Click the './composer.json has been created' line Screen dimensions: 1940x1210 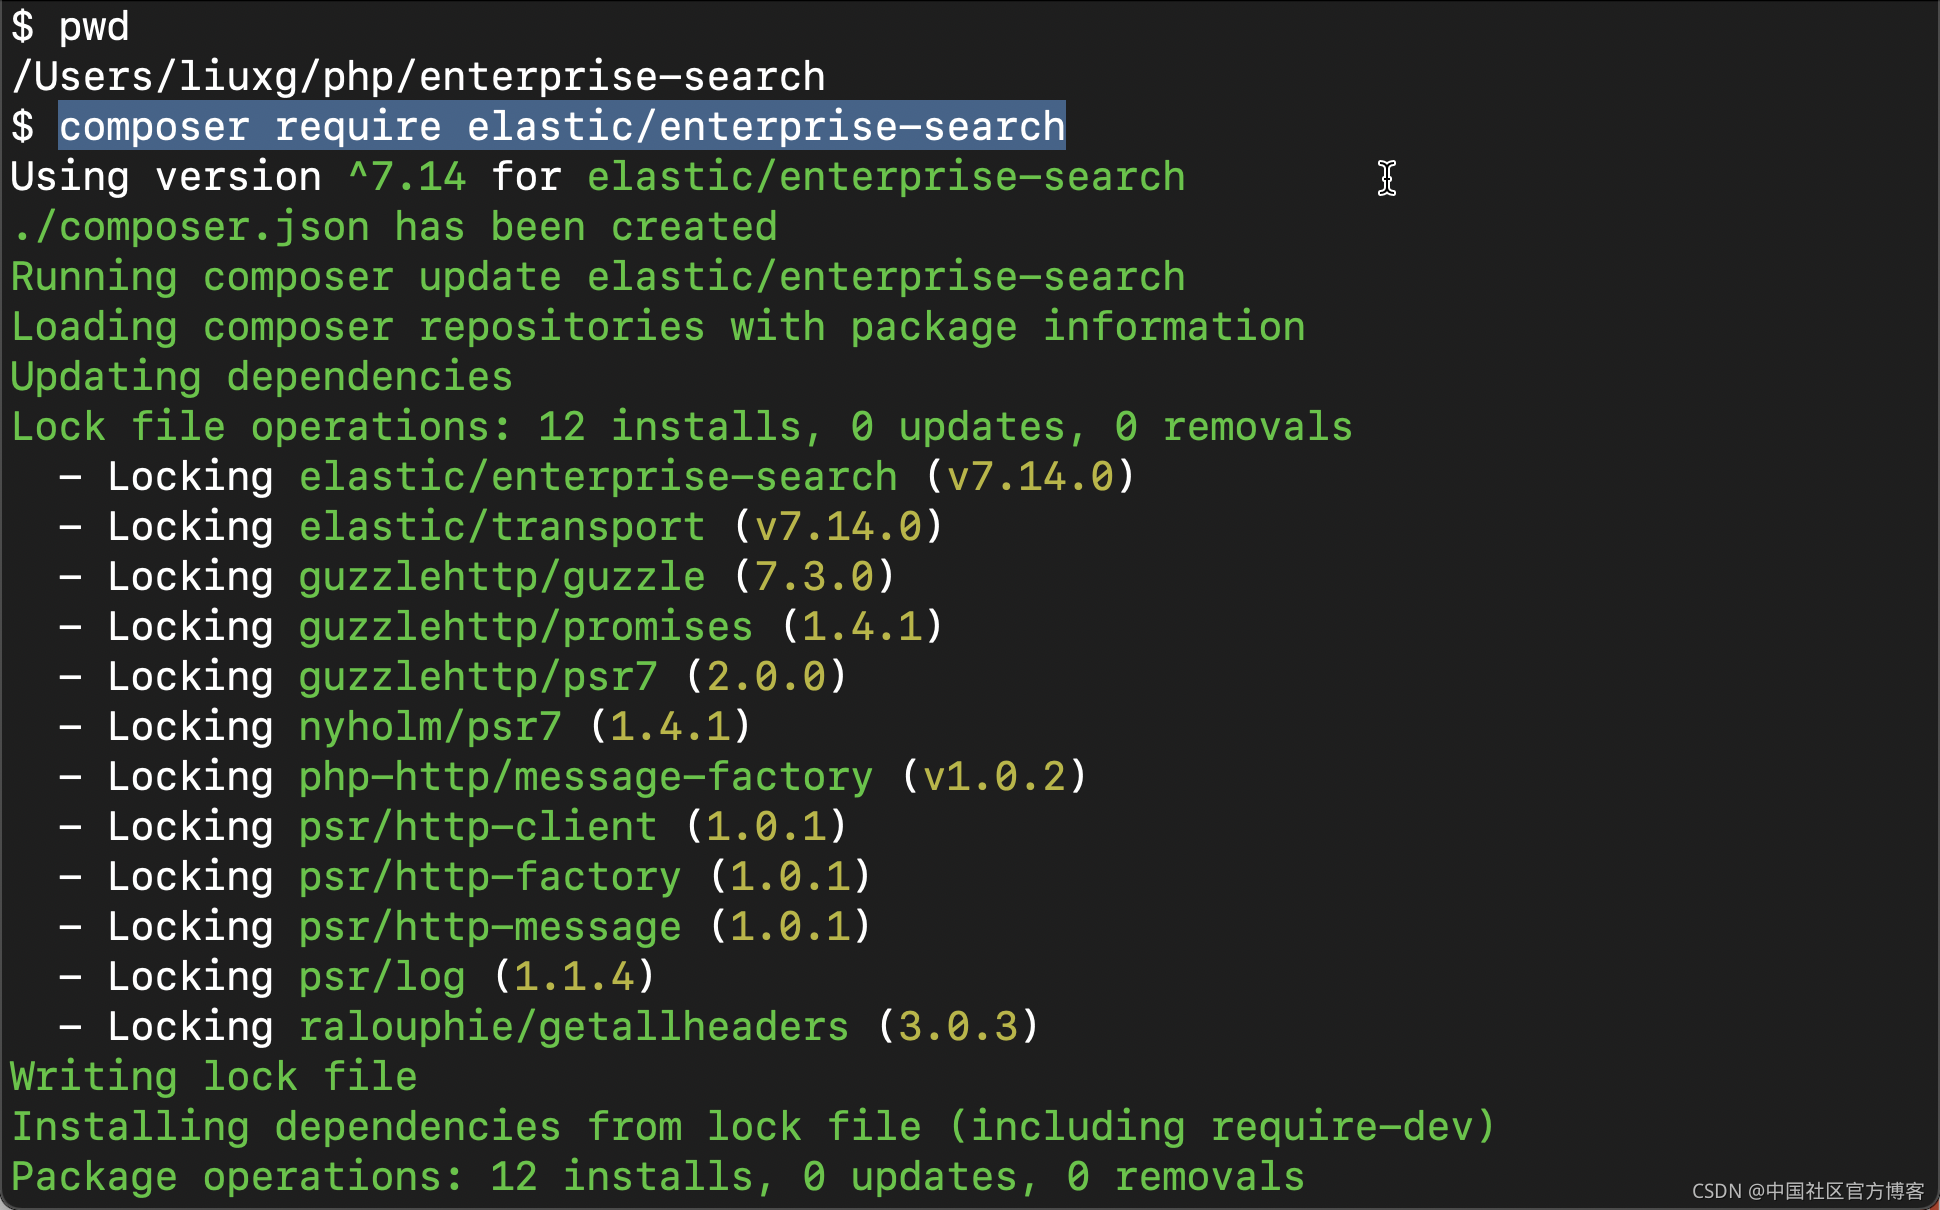[394, 227]
